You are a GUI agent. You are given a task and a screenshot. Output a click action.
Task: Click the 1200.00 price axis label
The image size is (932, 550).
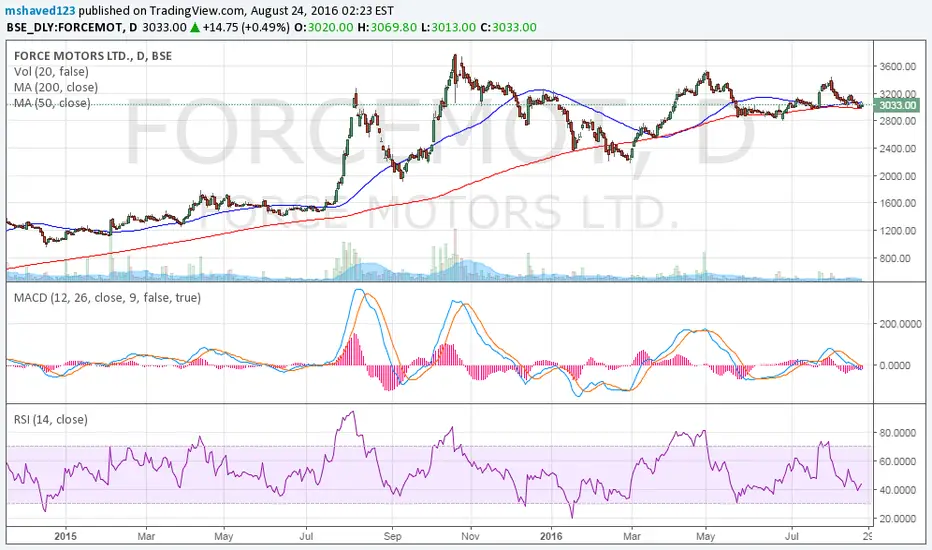click(898, 231)
